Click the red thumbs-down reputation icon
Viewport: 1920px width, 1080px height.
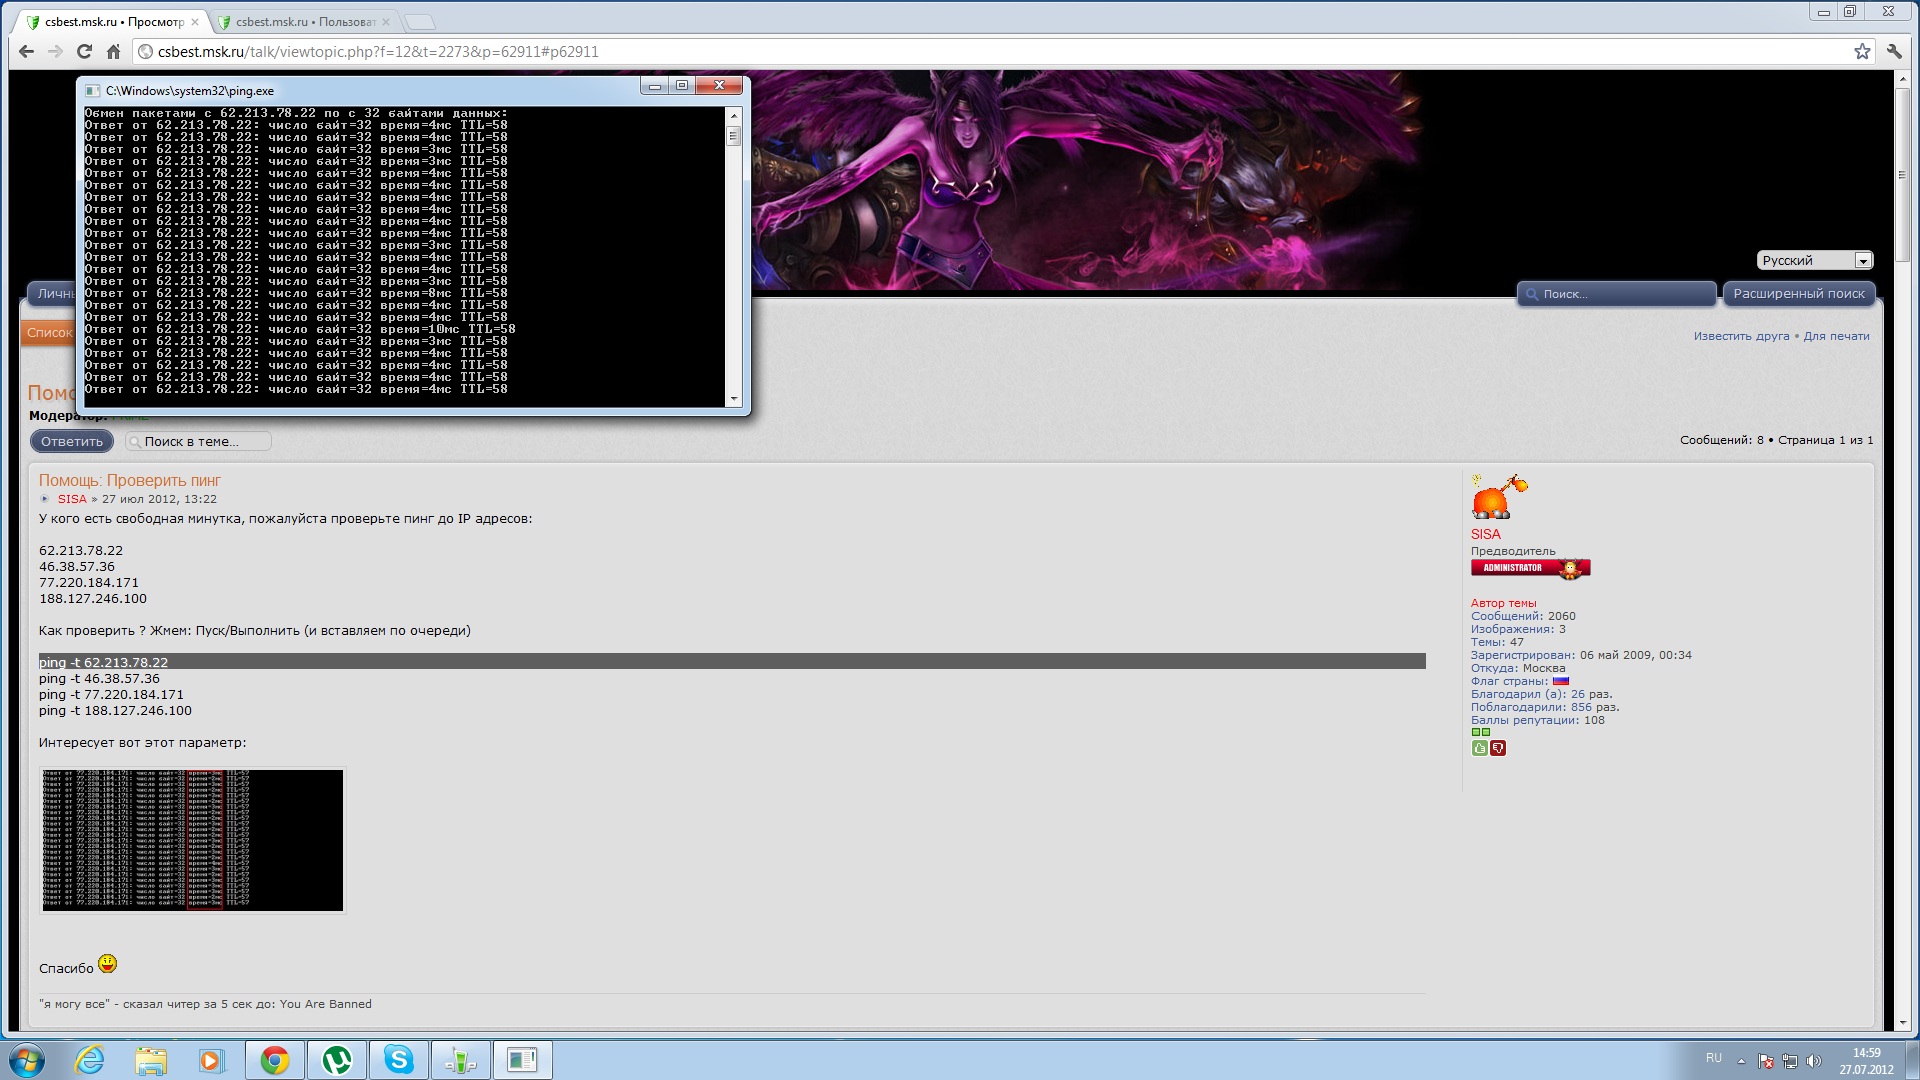coord(1497,748)
